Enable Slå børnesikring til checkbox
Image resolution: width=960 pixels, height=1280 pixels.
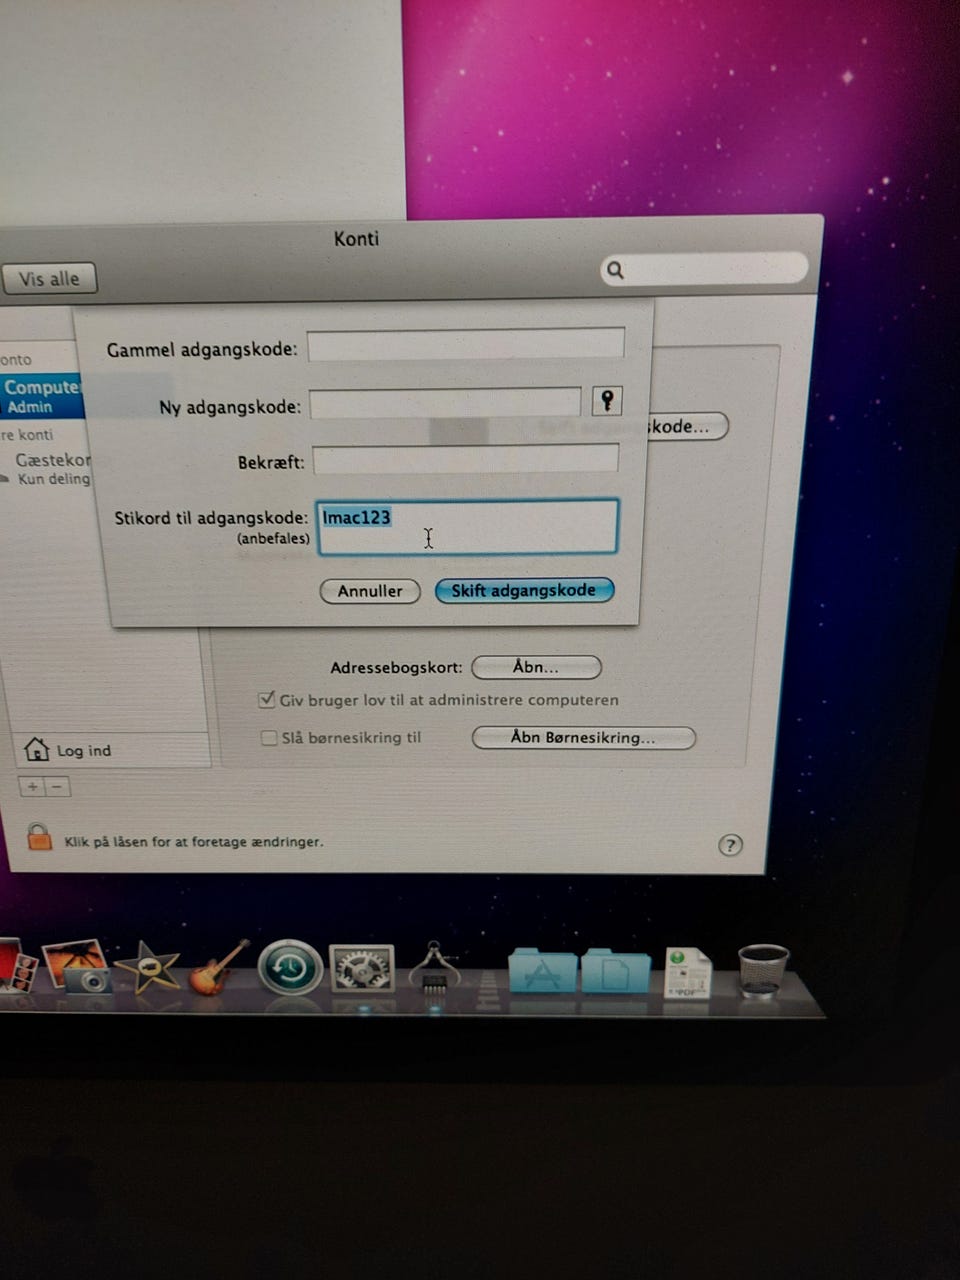(x=268, y=738)
